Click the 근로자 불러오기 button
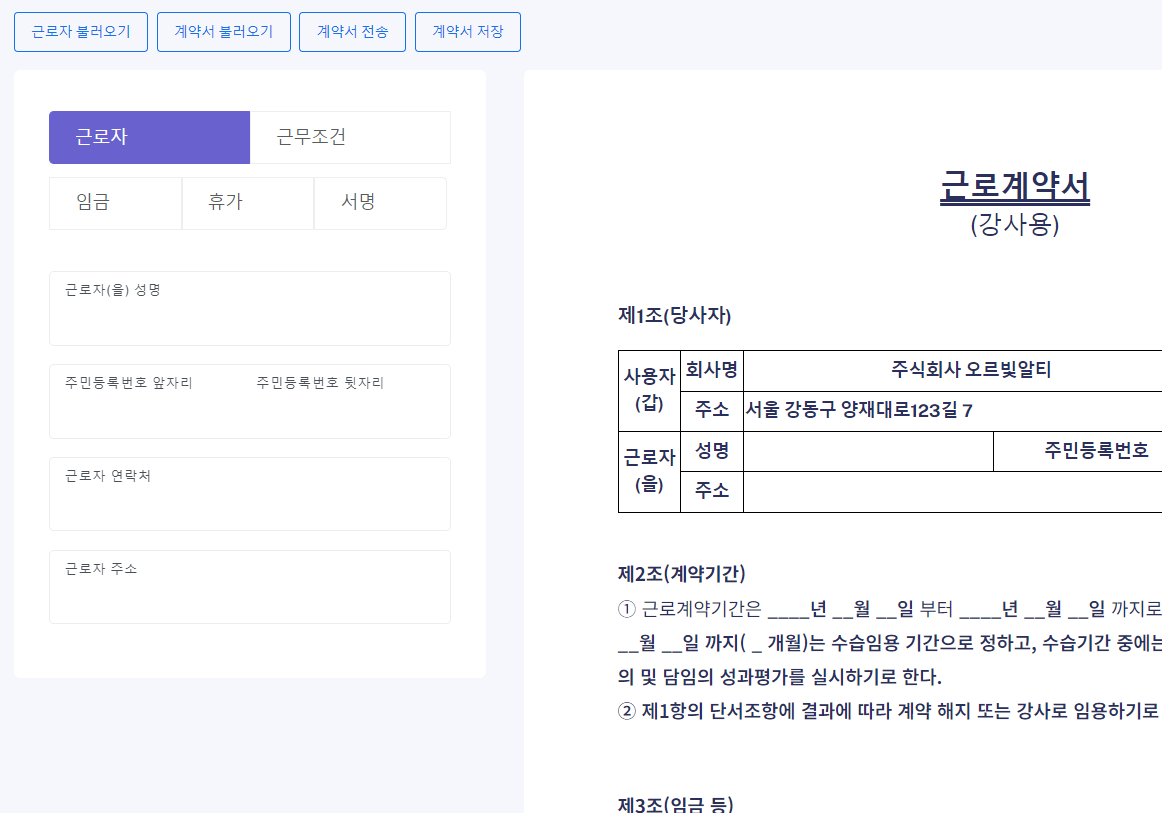The image size is (1162, 813). tap(81, 32)
